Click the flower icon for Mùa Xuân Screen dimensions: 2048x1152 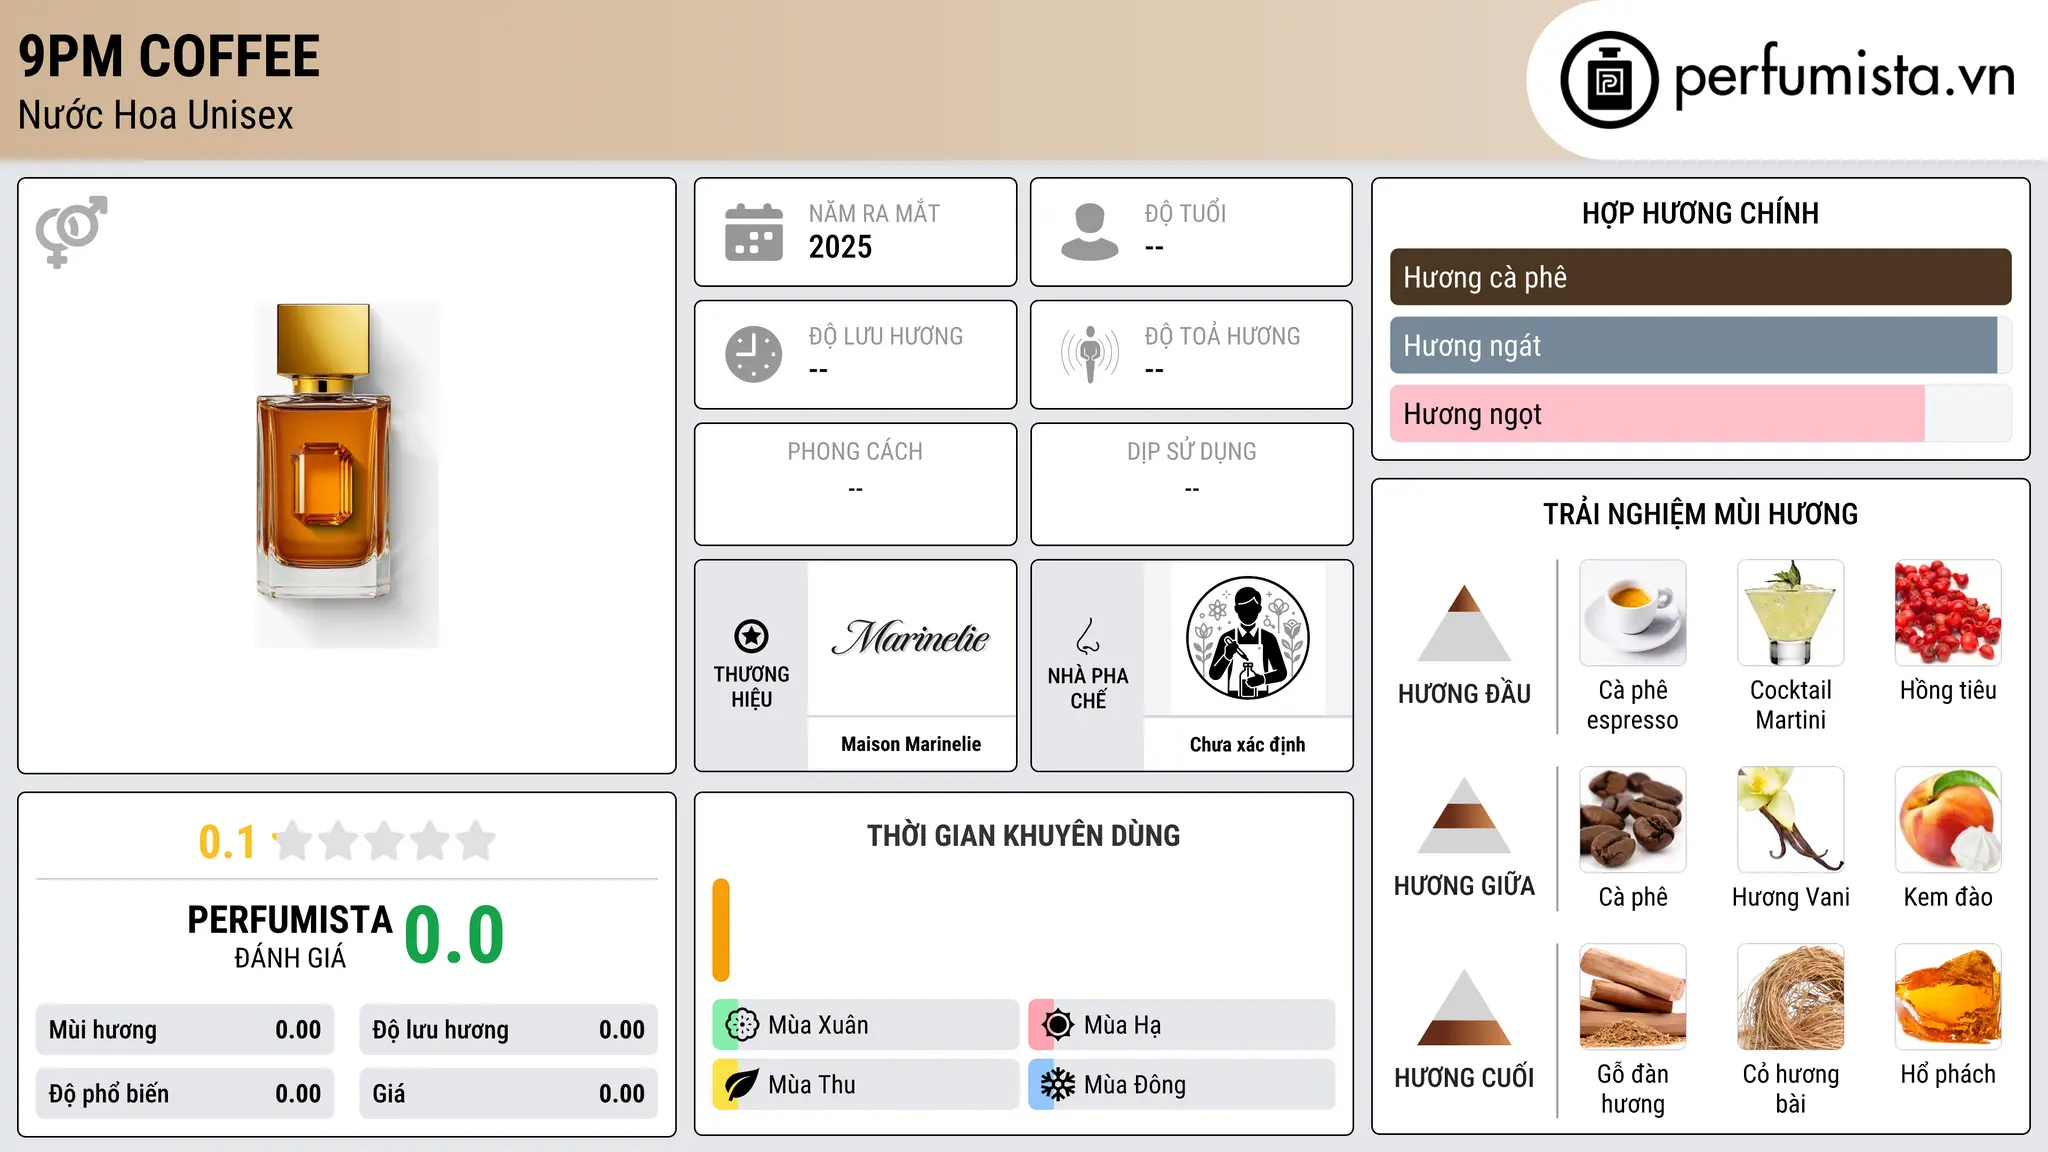click(742, 1025)
